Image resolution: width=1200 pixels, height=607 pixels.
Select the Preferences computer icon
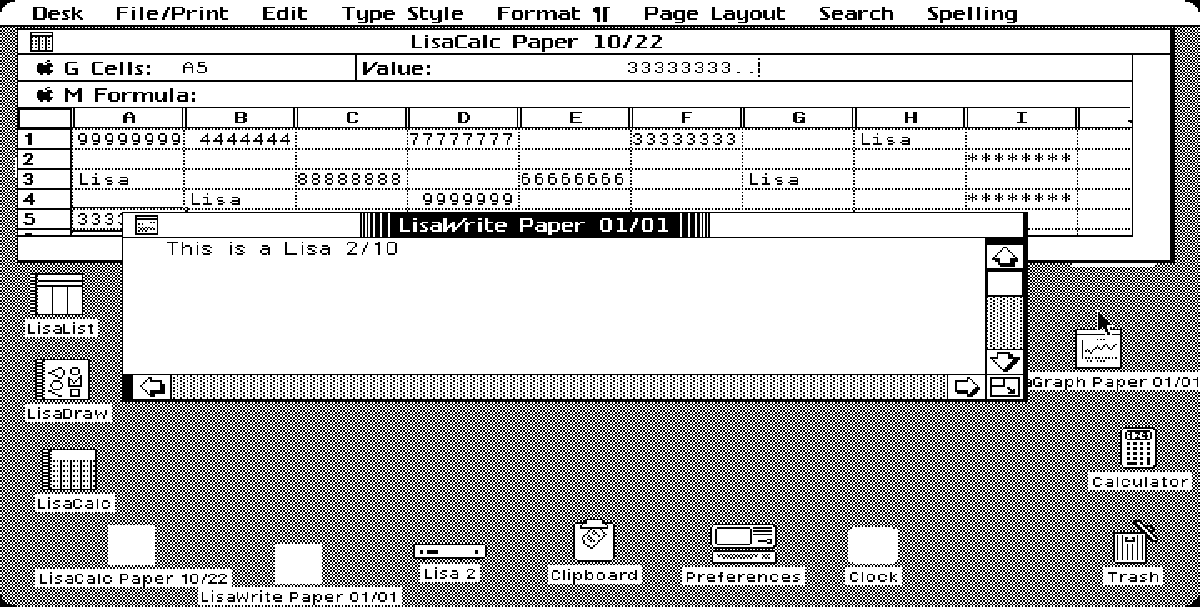(744, 544)
